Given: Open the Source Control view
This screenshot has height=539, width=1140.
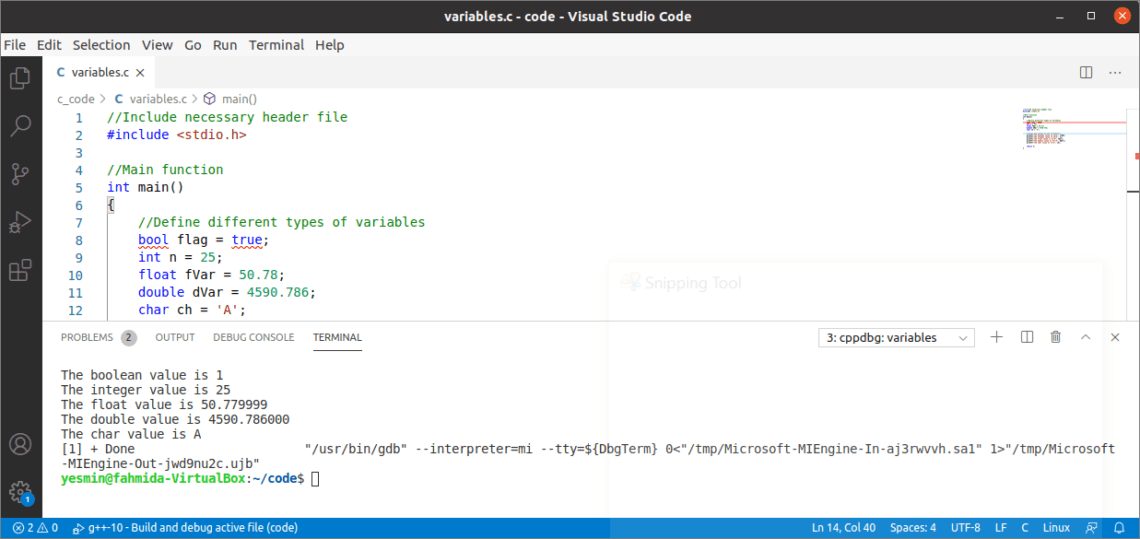Looking at the screenshot, I should [20, 174].
